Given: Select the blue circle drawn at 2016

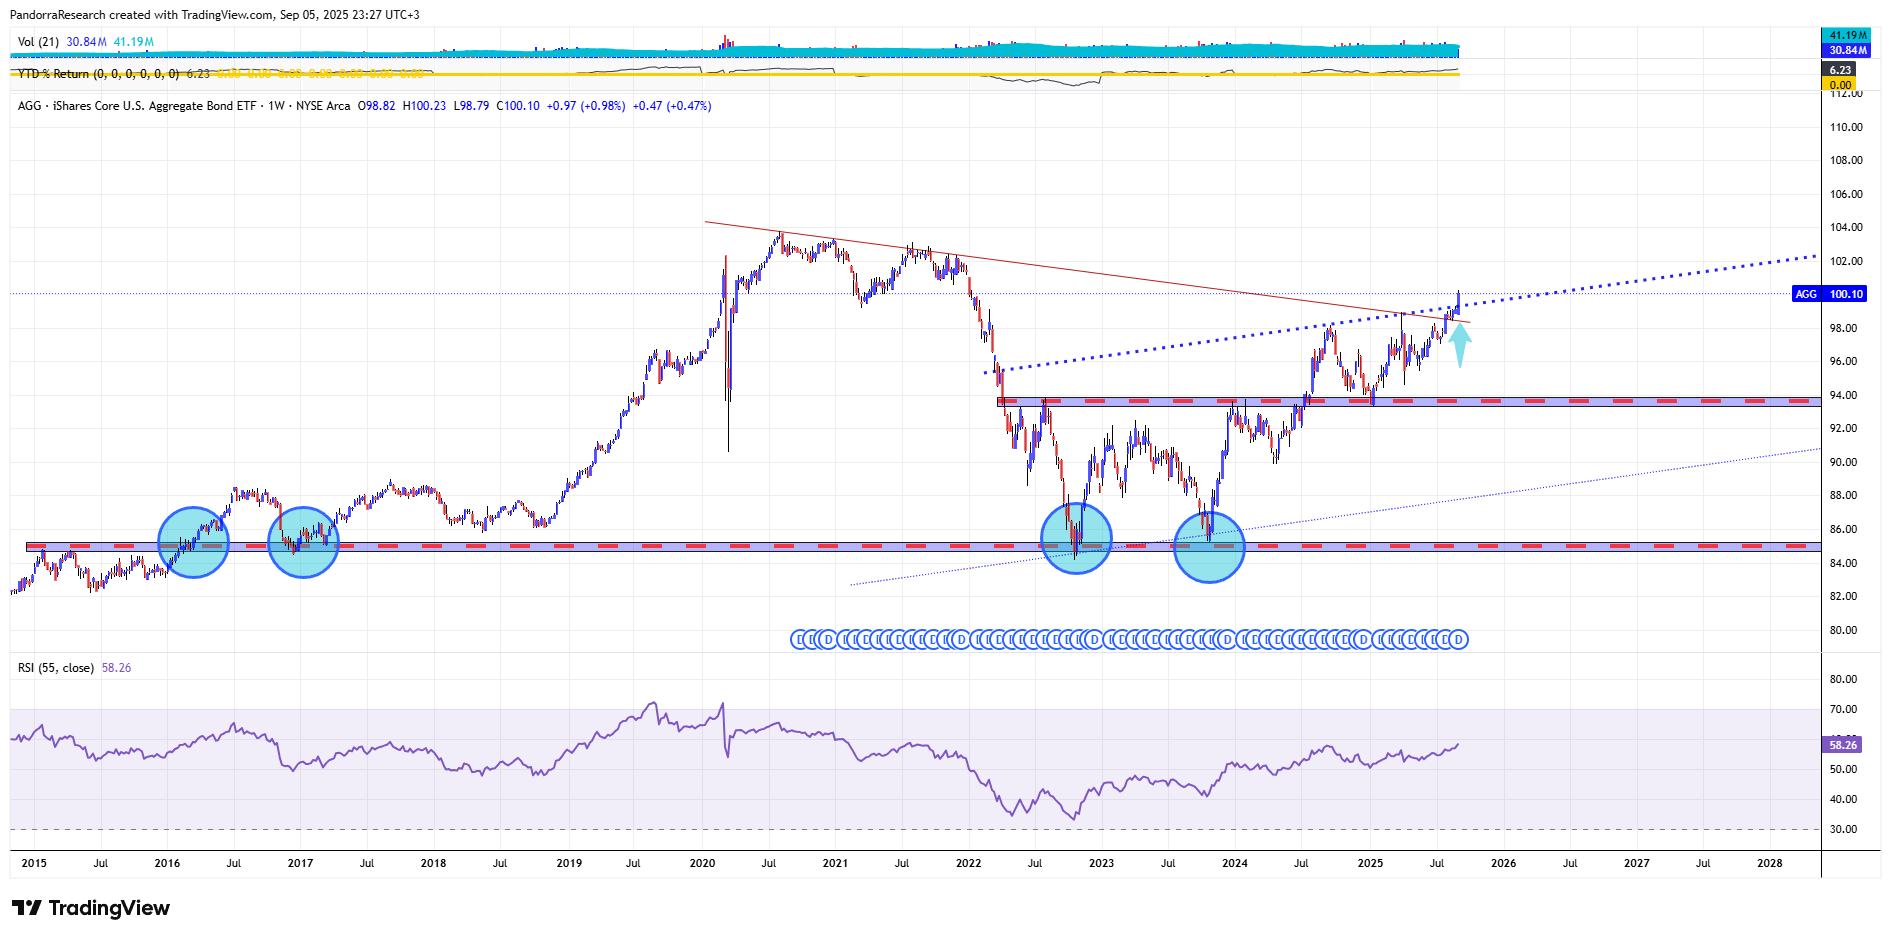Looking at the screenshot, I should coord(194,542).
